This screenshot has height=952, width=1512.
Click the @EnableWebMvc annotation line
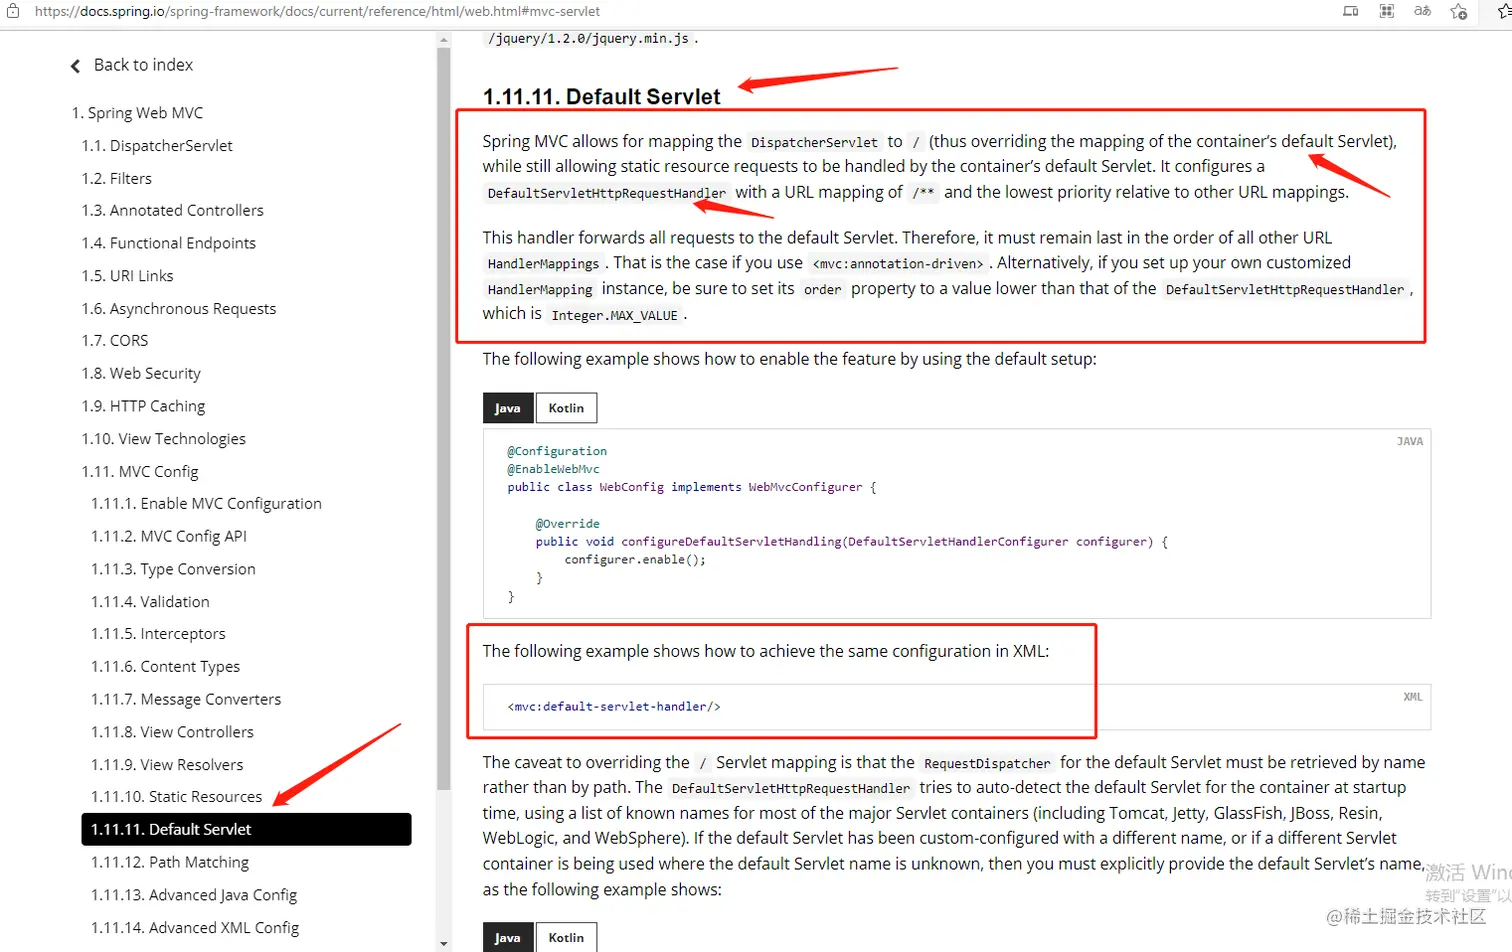(553, 469)
